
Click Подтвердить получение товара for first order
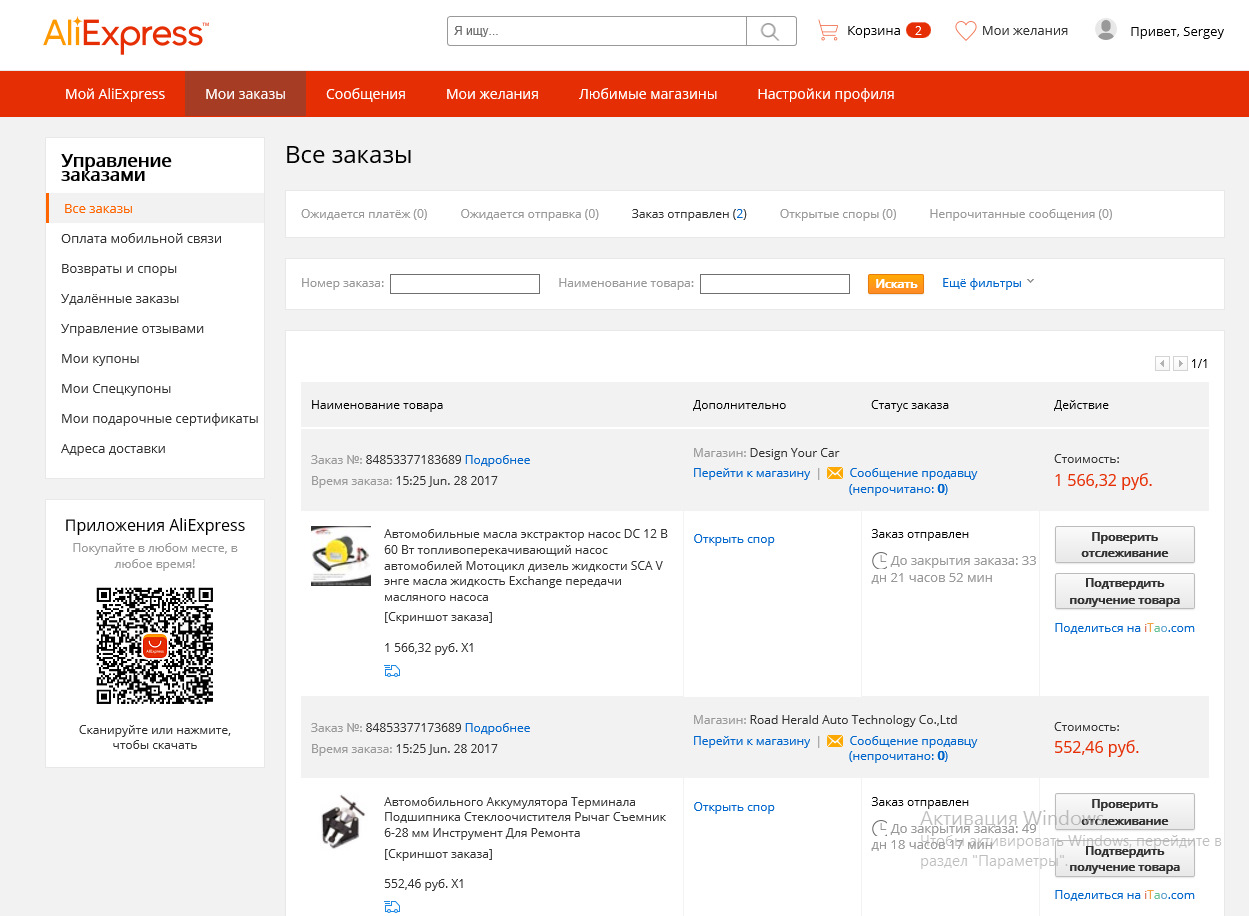(1125, 591)
